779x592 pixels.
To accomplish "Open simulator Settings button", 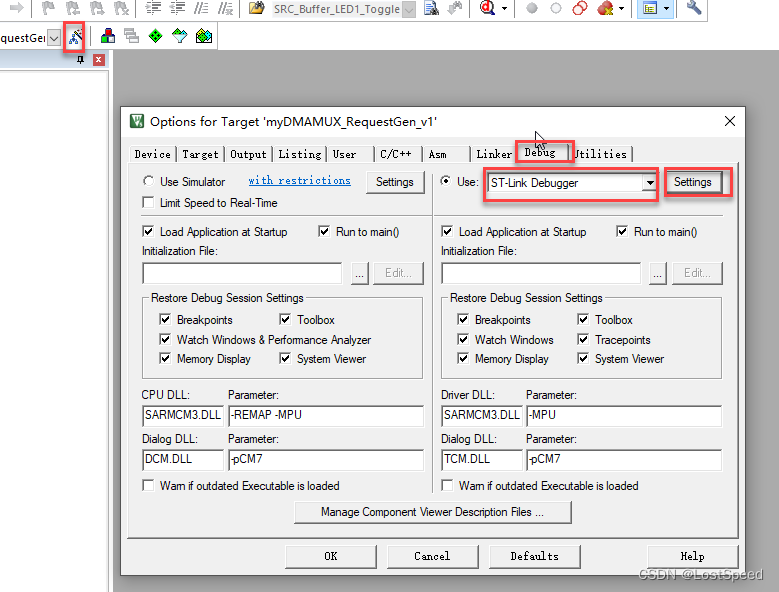I will (x=395, y=182).
